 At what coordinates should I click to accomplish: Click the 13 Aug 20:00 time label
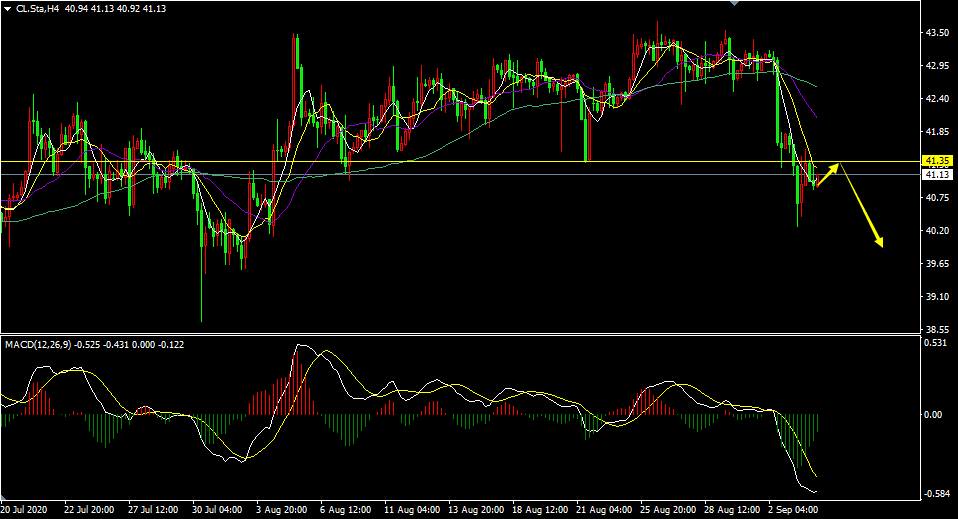[x=477, y=509]
